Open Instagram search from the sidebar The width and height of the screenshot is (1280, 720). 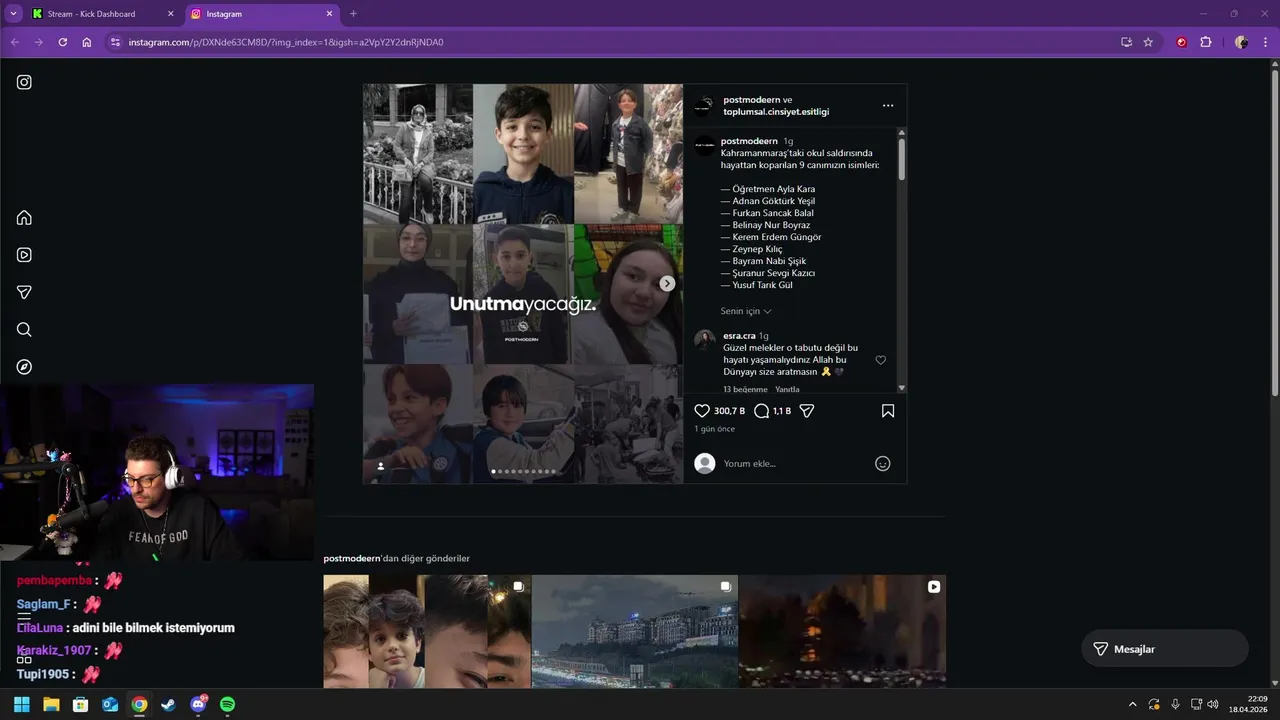pyautogui.click(x=24, y=330)
